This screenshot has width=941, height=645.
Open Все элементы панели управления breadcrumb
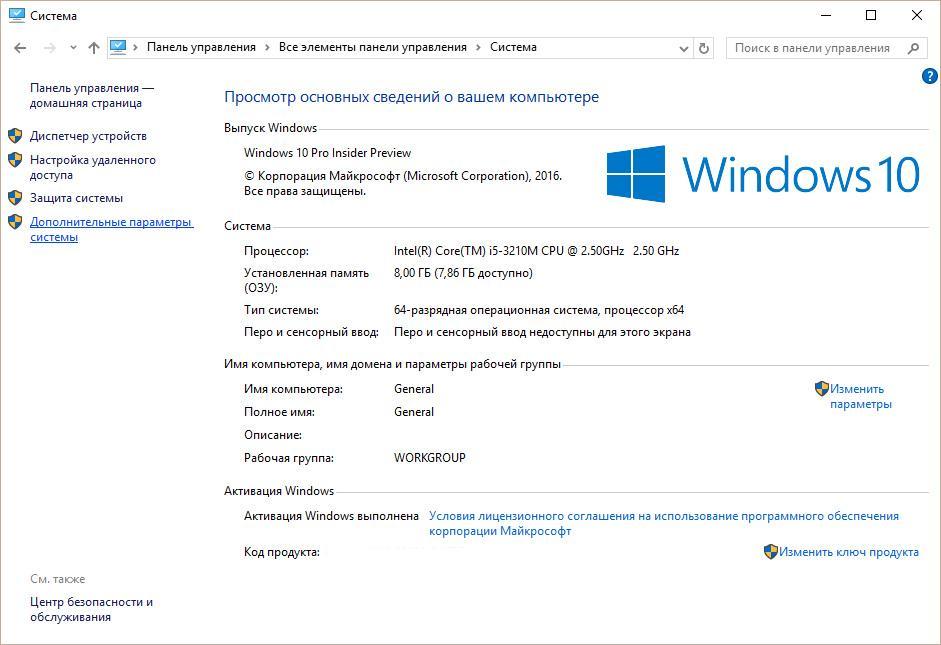[373, 47]
